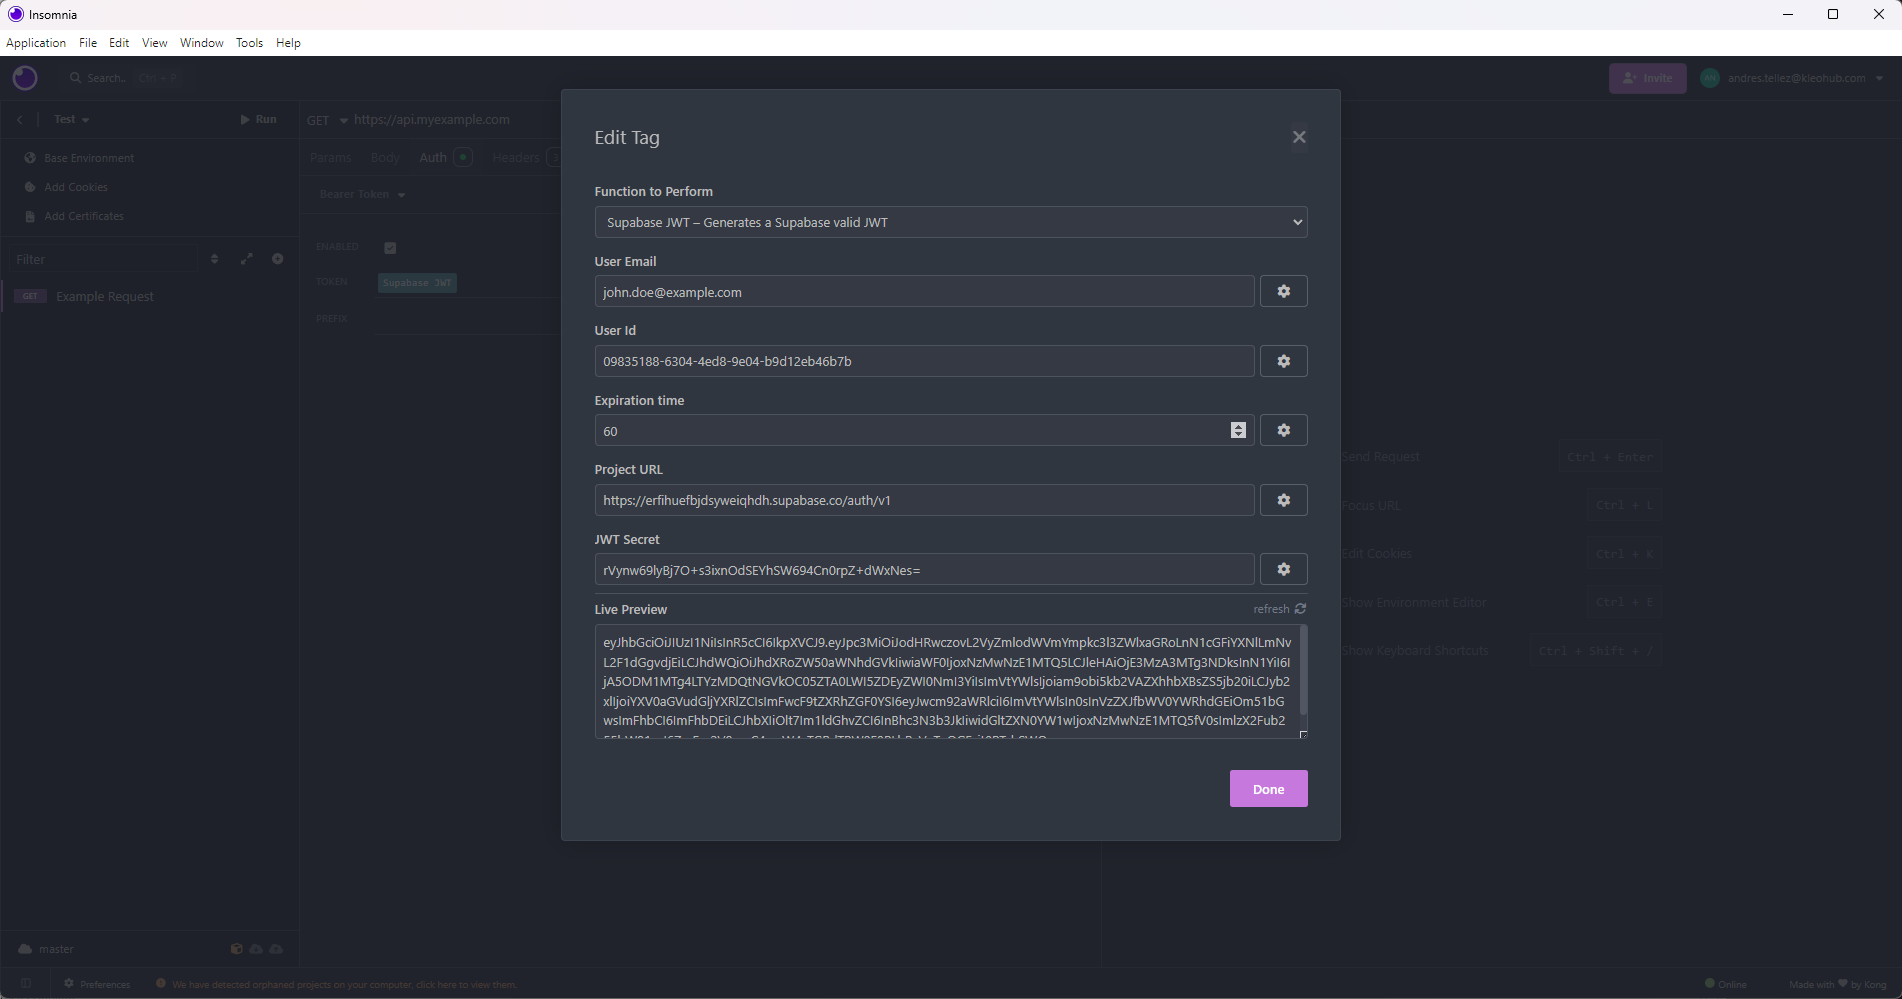The height and width of the screenshot is (999, 1902).
Task: Open the GET method dropdown
Action: tap(327, 120)
